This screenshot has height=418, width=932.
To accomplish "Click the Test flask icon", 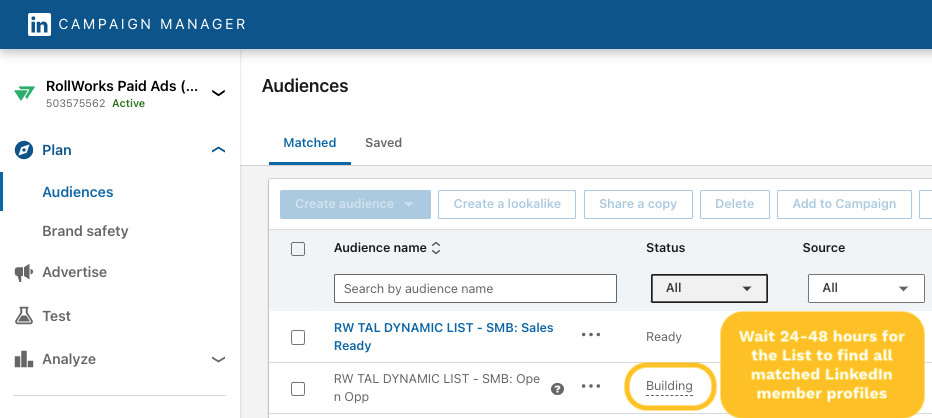I will coord(24,316).
